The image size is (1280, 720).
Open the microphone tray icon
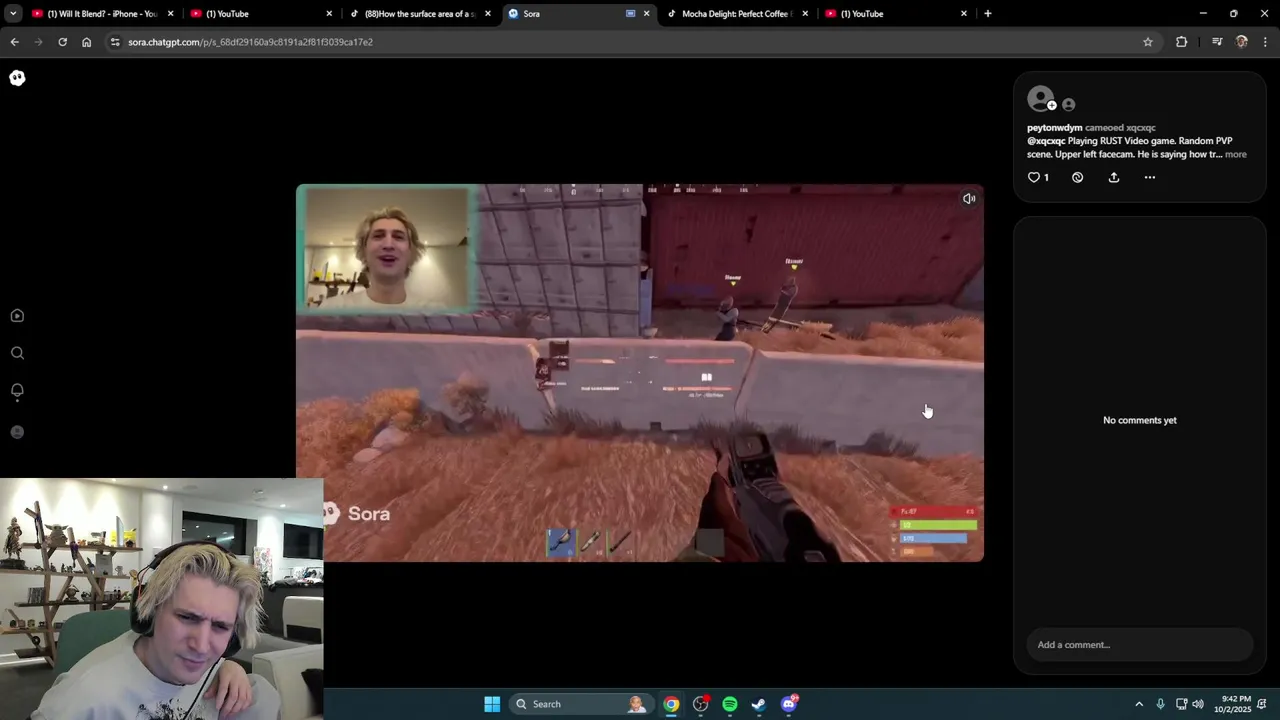coord(1160,704)
